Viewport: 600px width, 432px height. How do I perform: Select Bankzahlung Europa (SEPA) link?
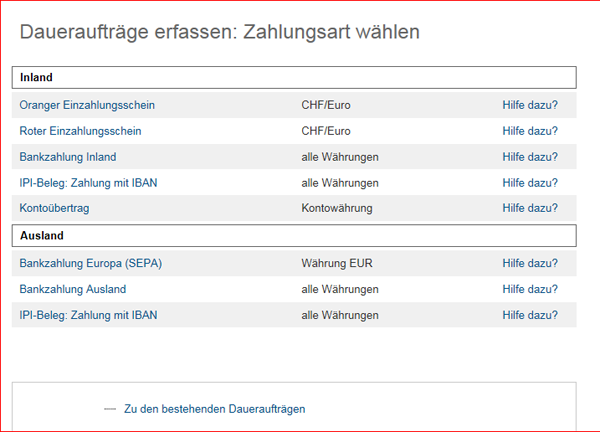[91, 263]
